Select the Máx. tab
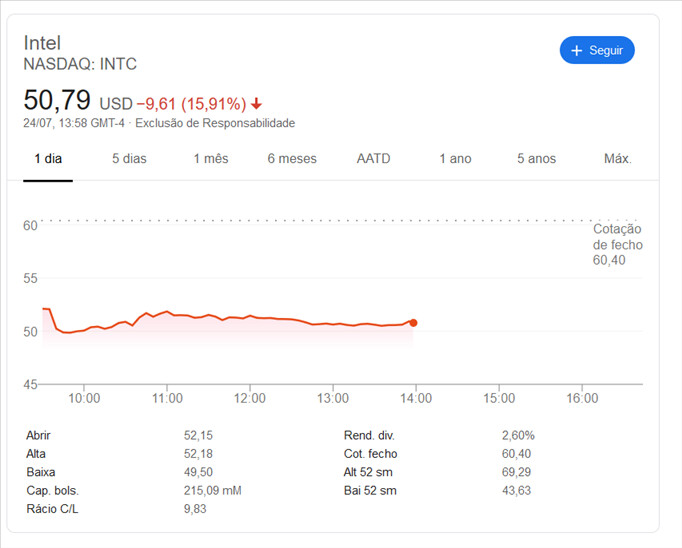Viewport: 682px width, 548px height. 618,159
